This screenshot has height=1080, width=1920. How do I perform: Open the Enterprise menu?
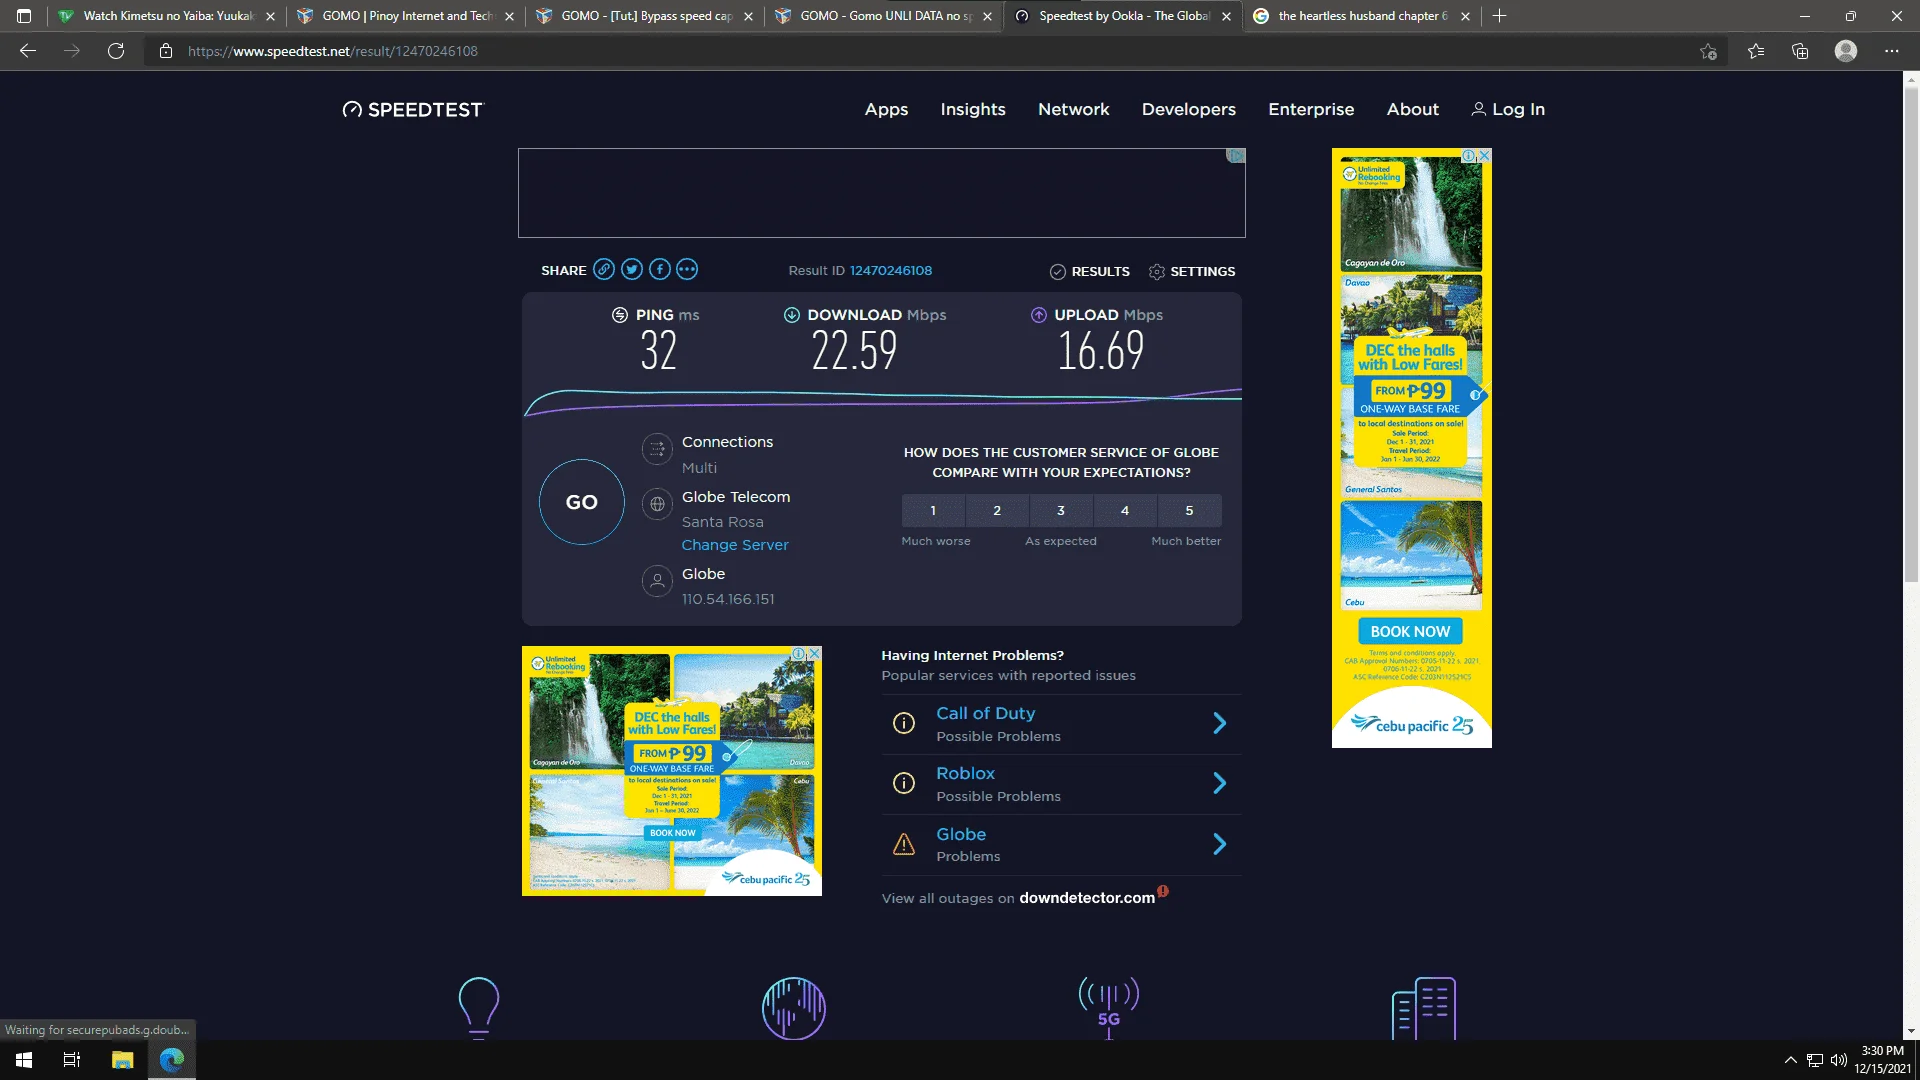pyautogui.click(x=1311, y=110)
